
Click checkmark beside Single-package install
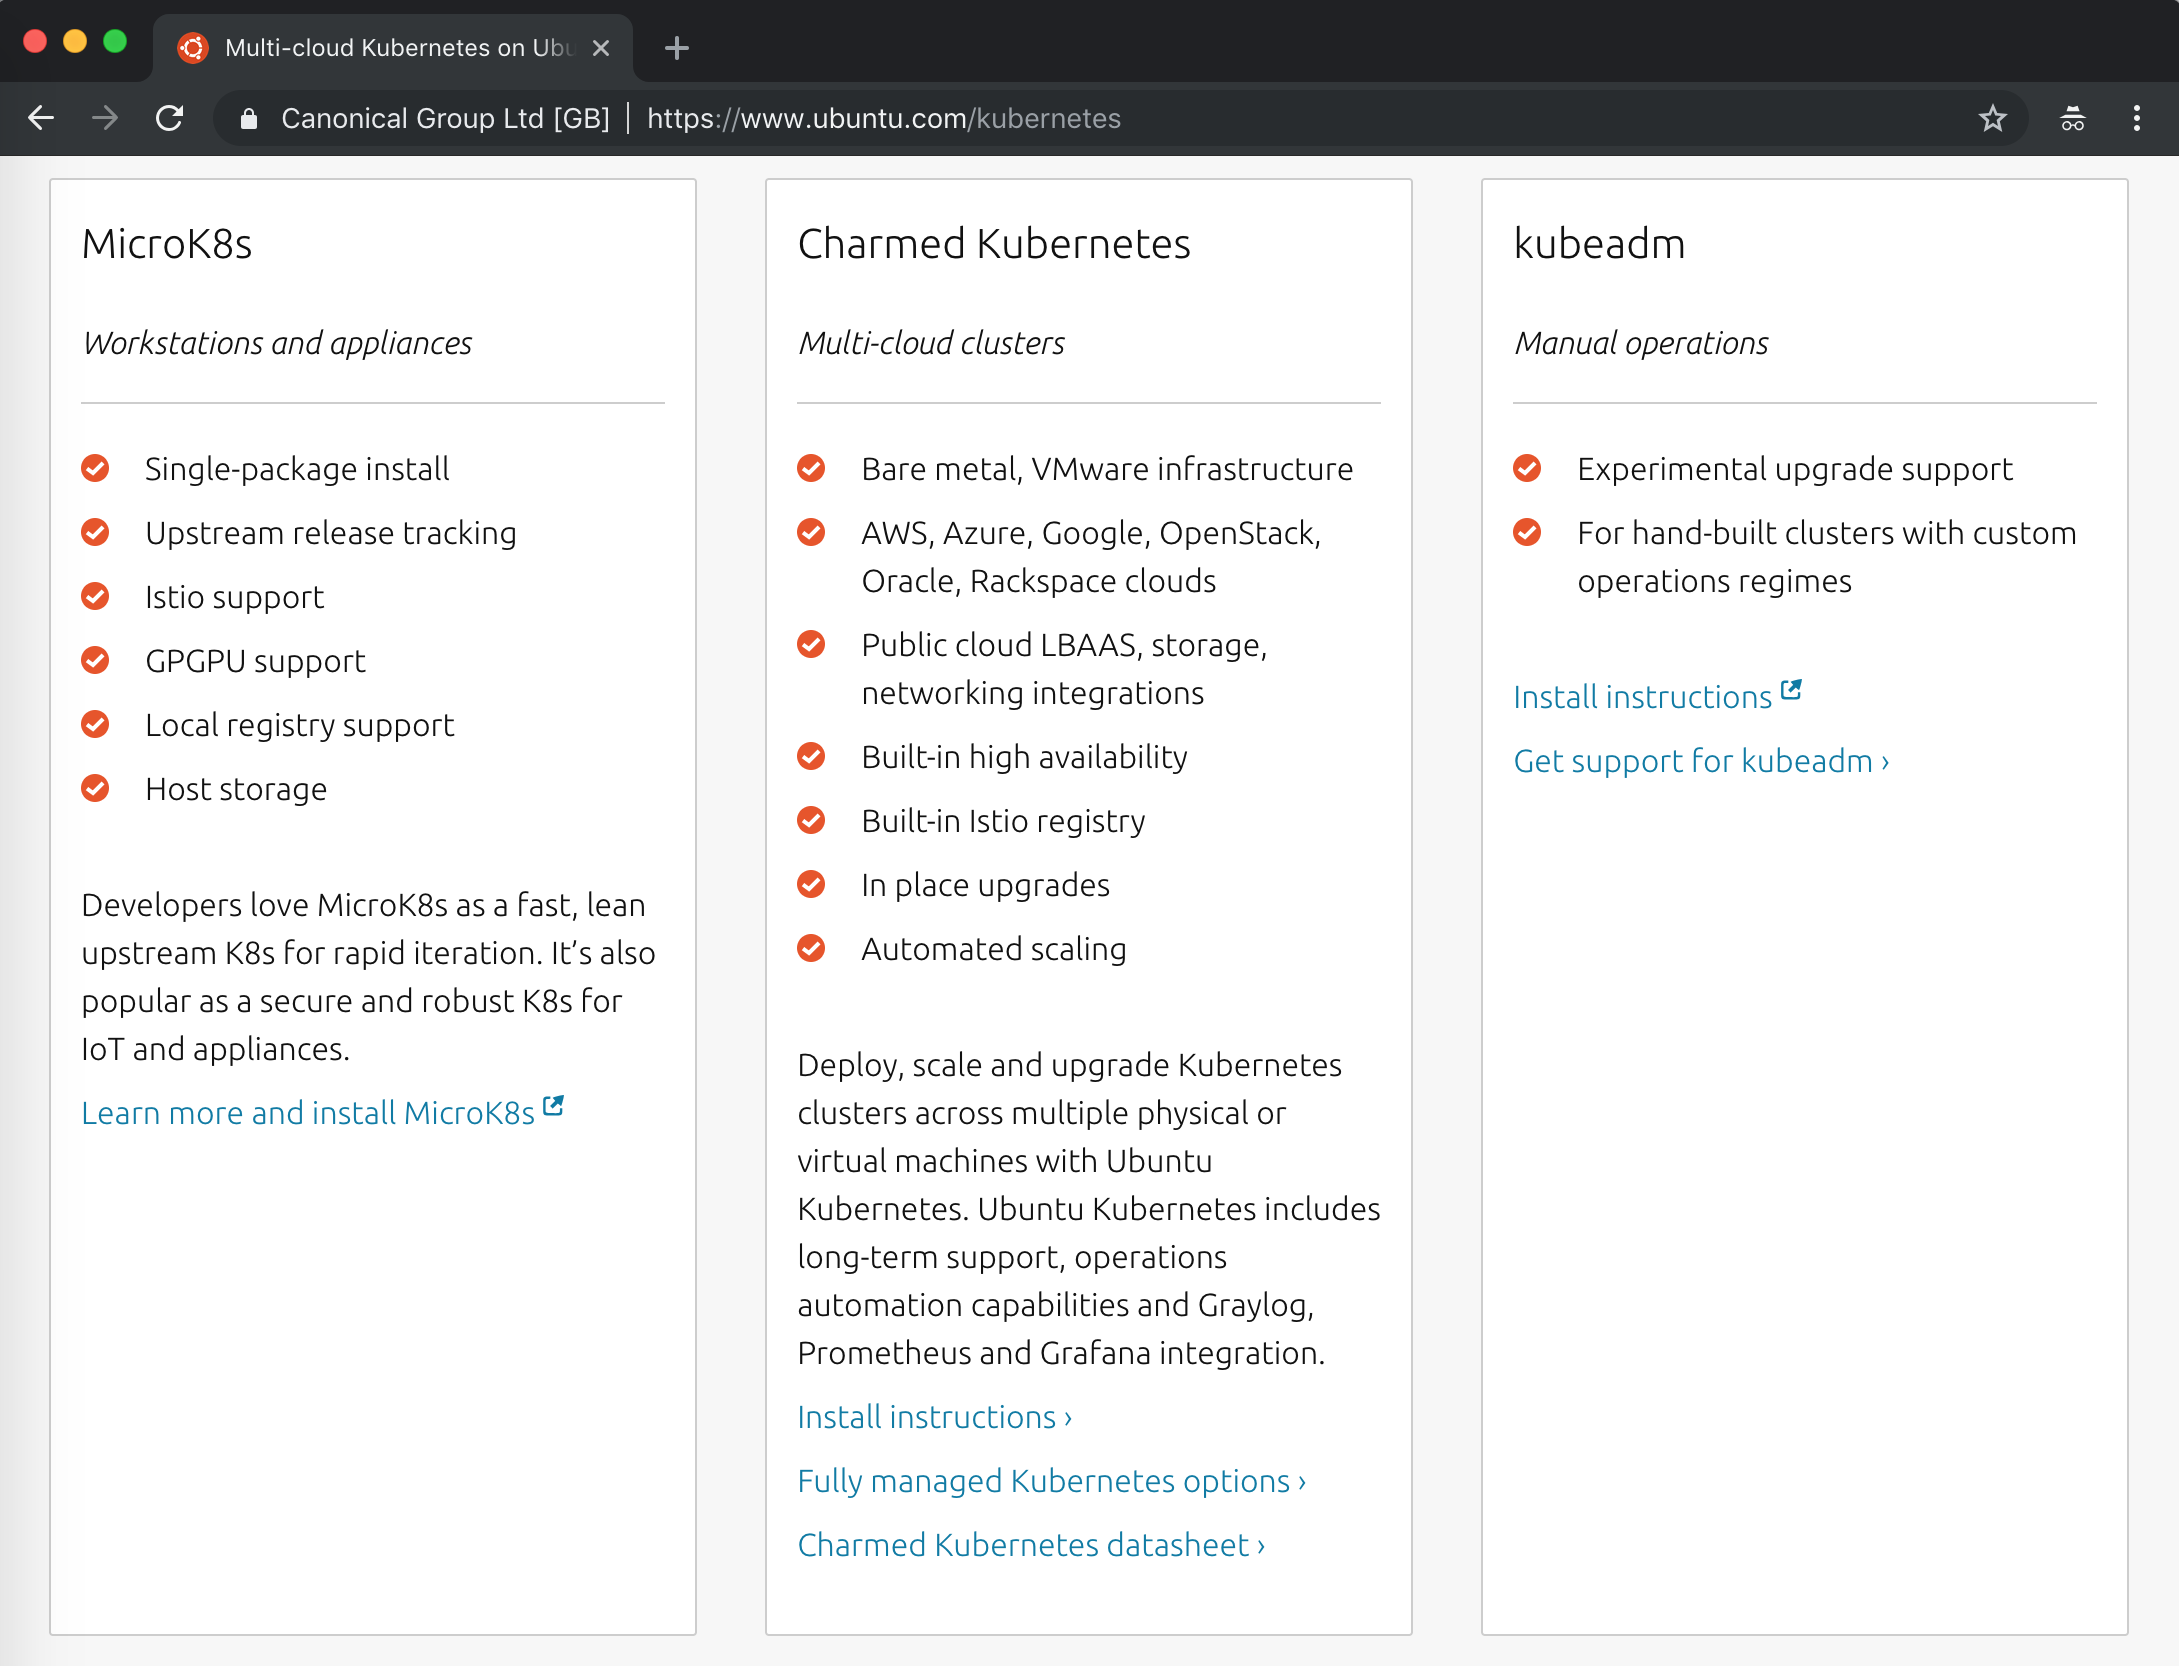tap(95, 468)
